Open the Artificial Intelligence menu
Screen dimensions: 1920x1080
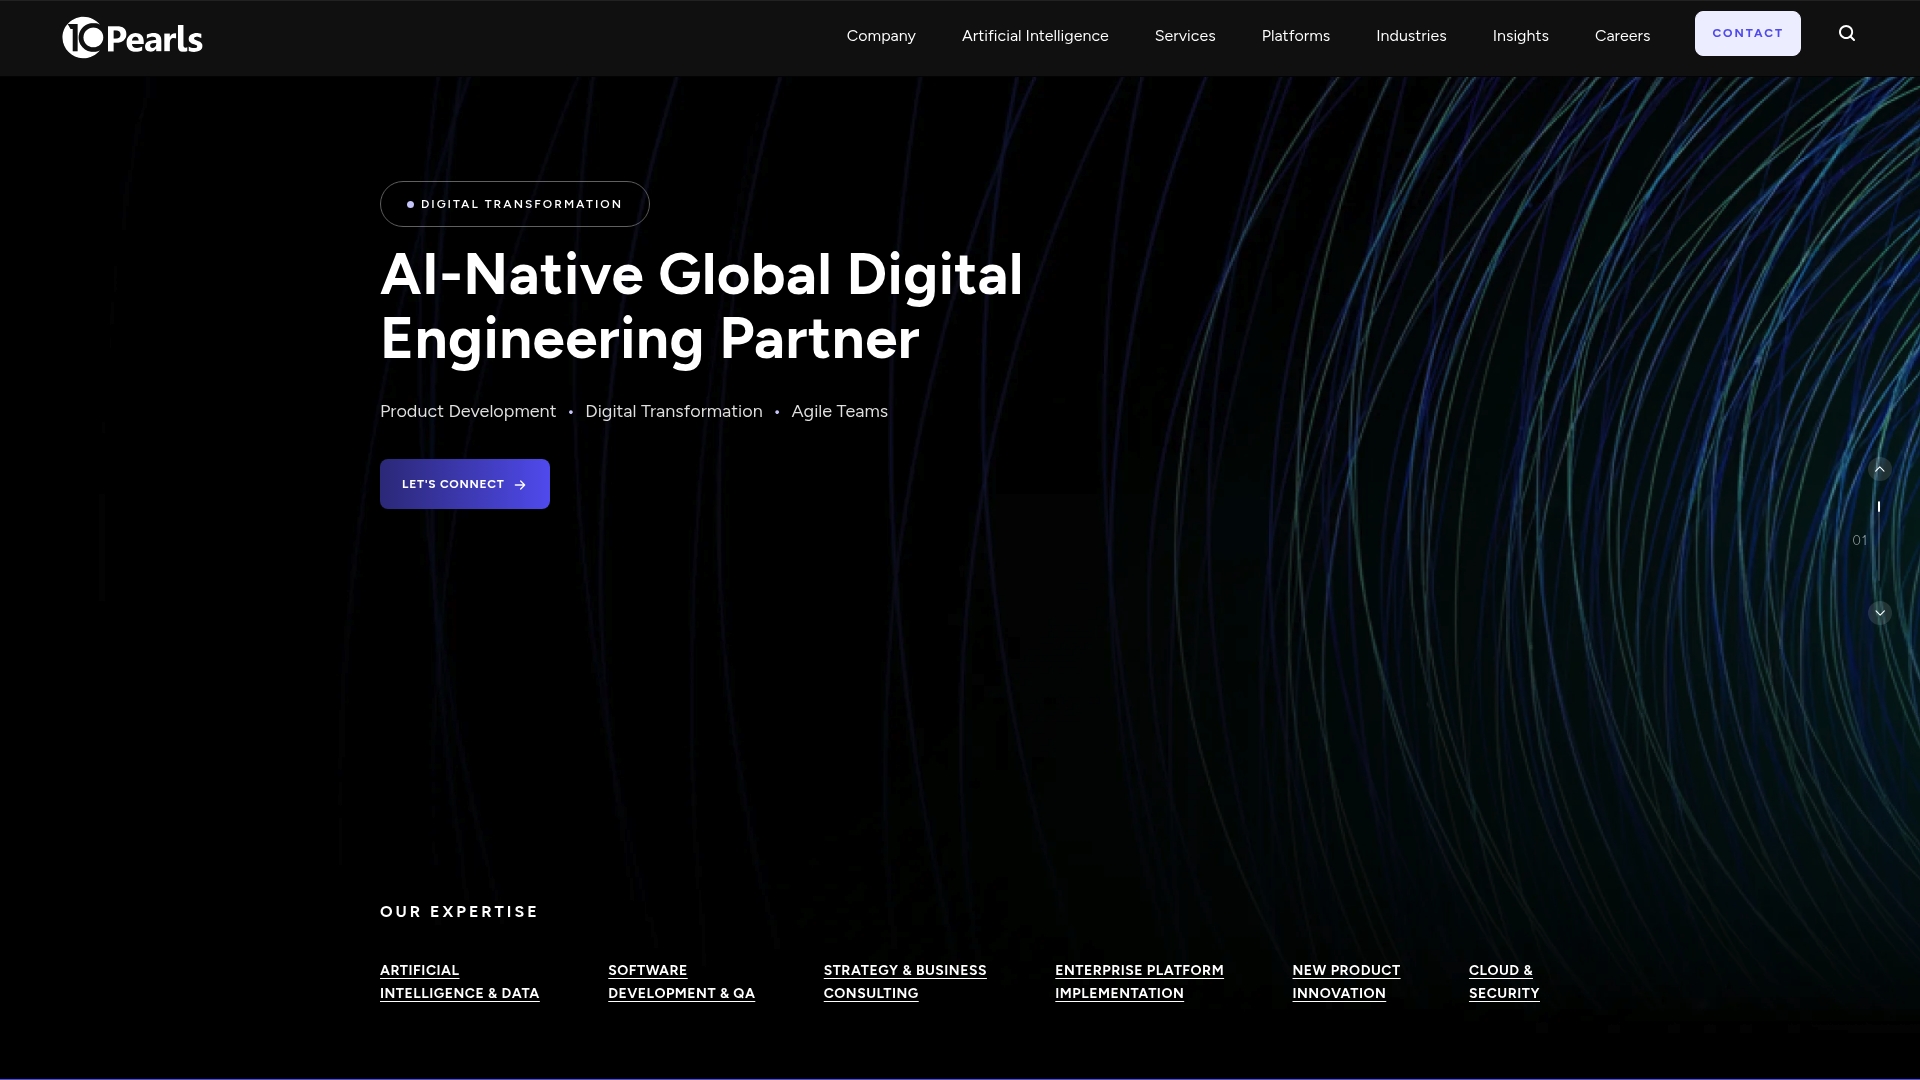click(1035, 36)
